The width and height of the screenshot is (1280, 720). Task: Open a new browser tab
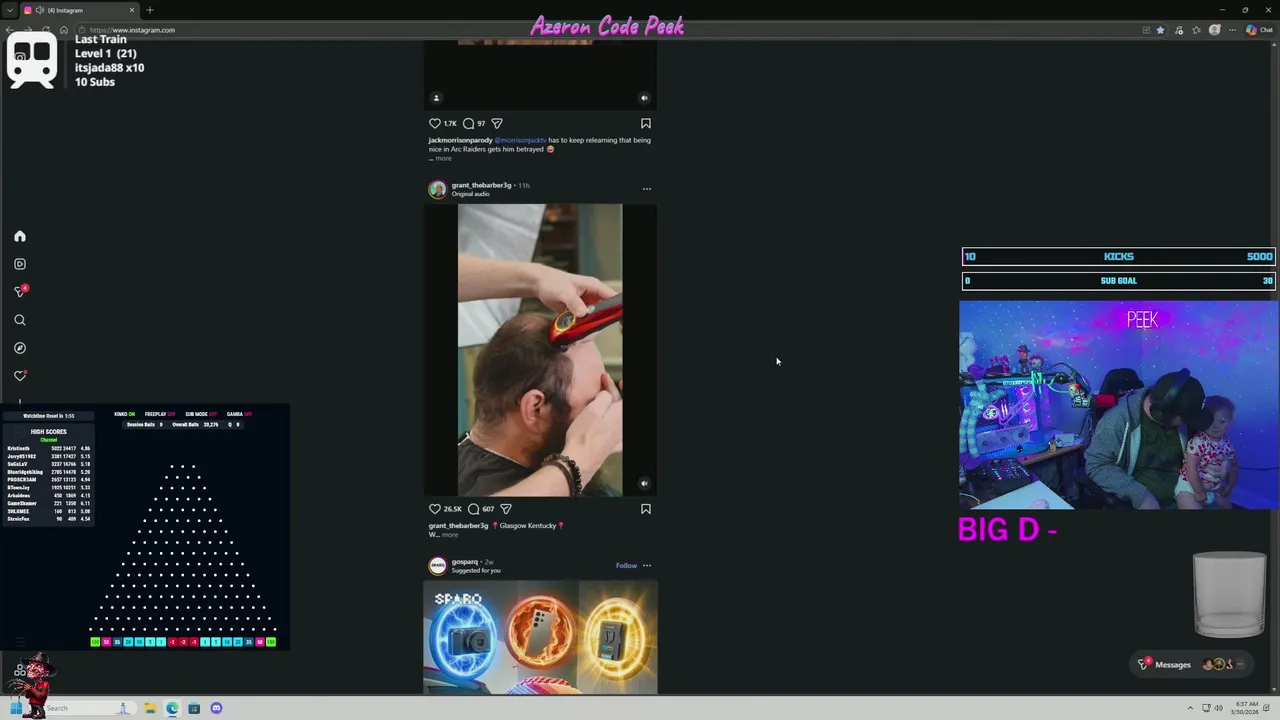coord(150,10)
